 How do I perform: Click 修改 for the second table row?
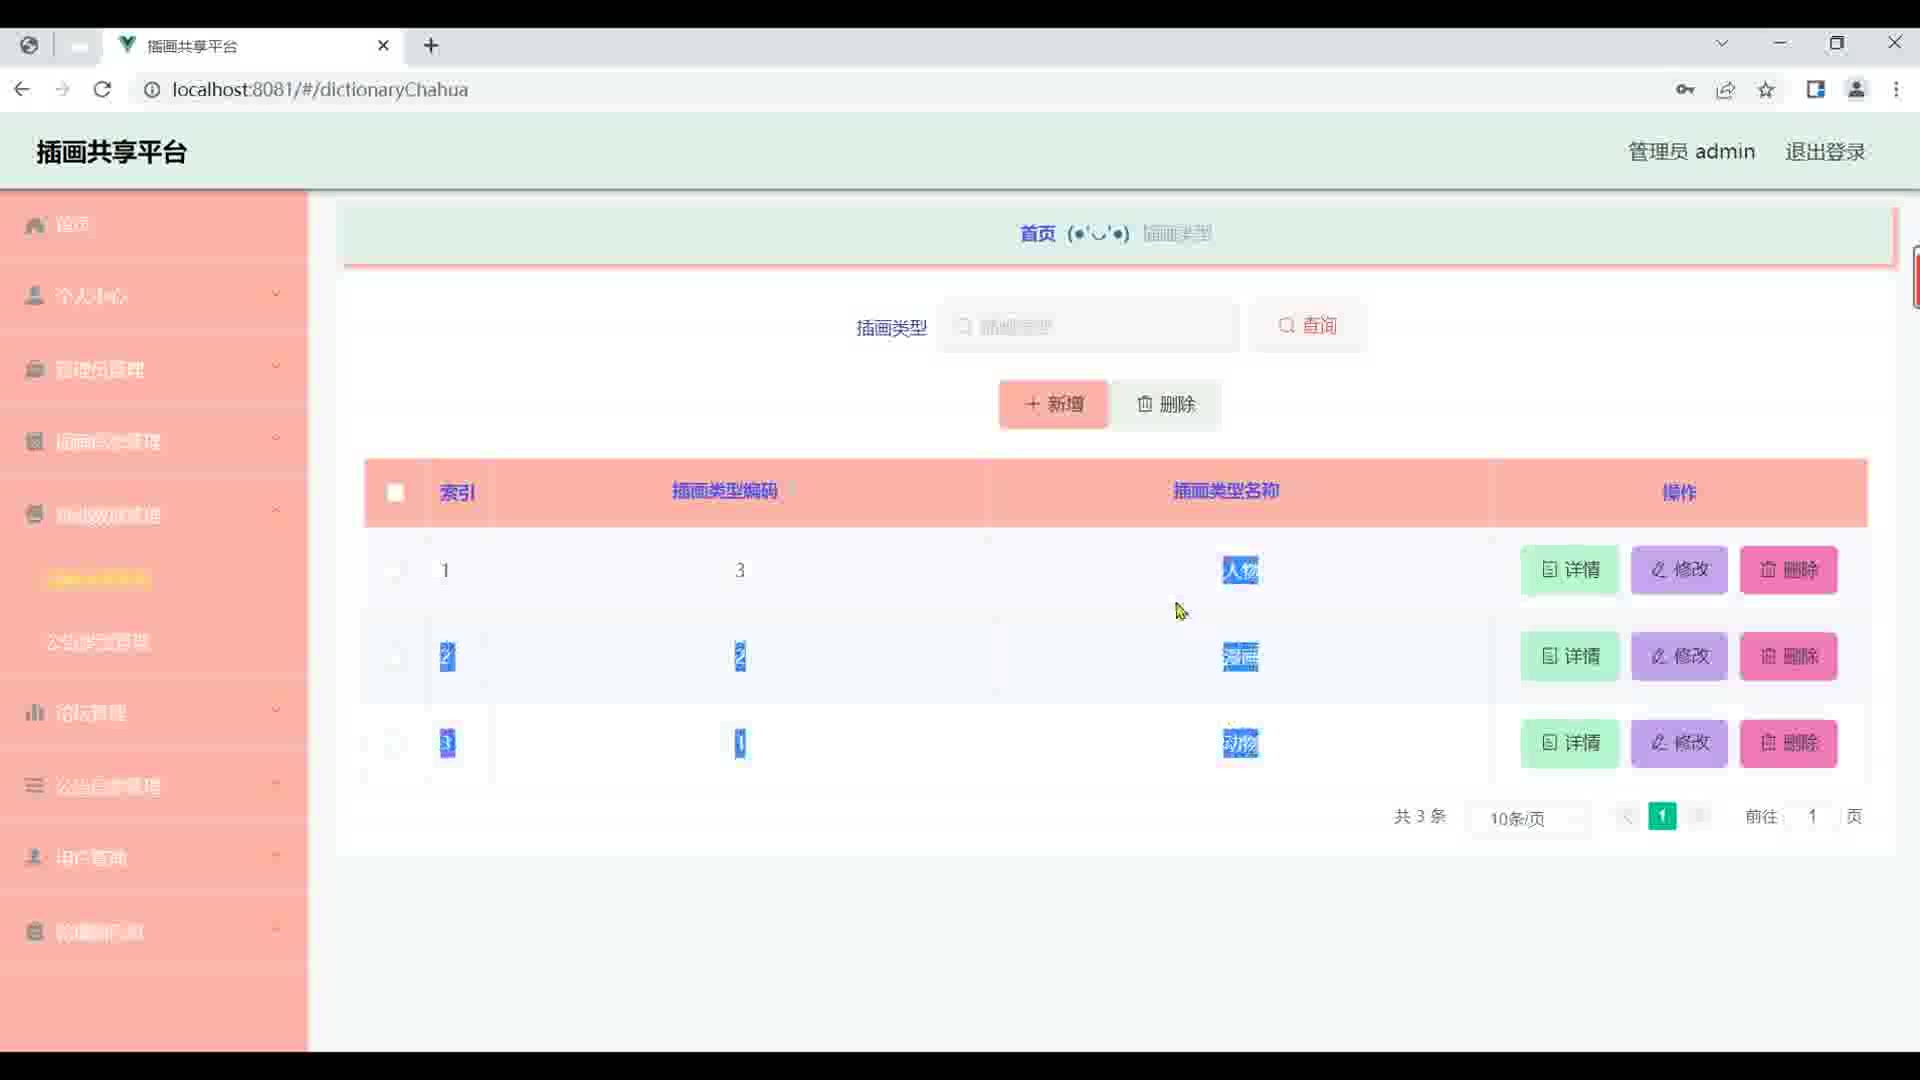[x=1679, y=657]
